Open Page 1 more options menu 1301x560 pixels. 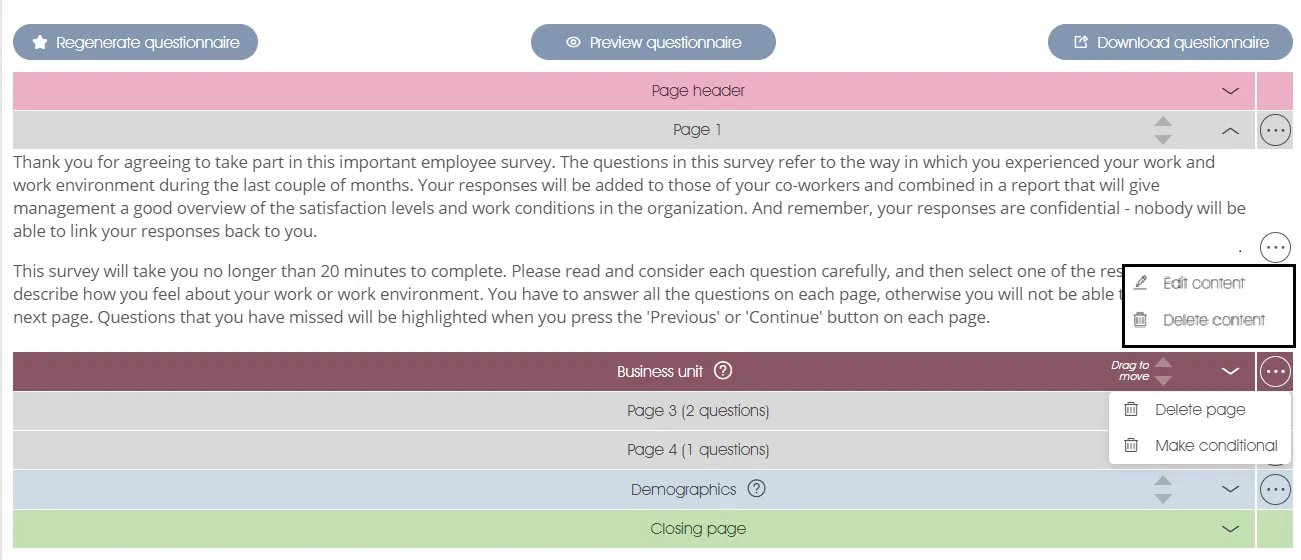1275,130
